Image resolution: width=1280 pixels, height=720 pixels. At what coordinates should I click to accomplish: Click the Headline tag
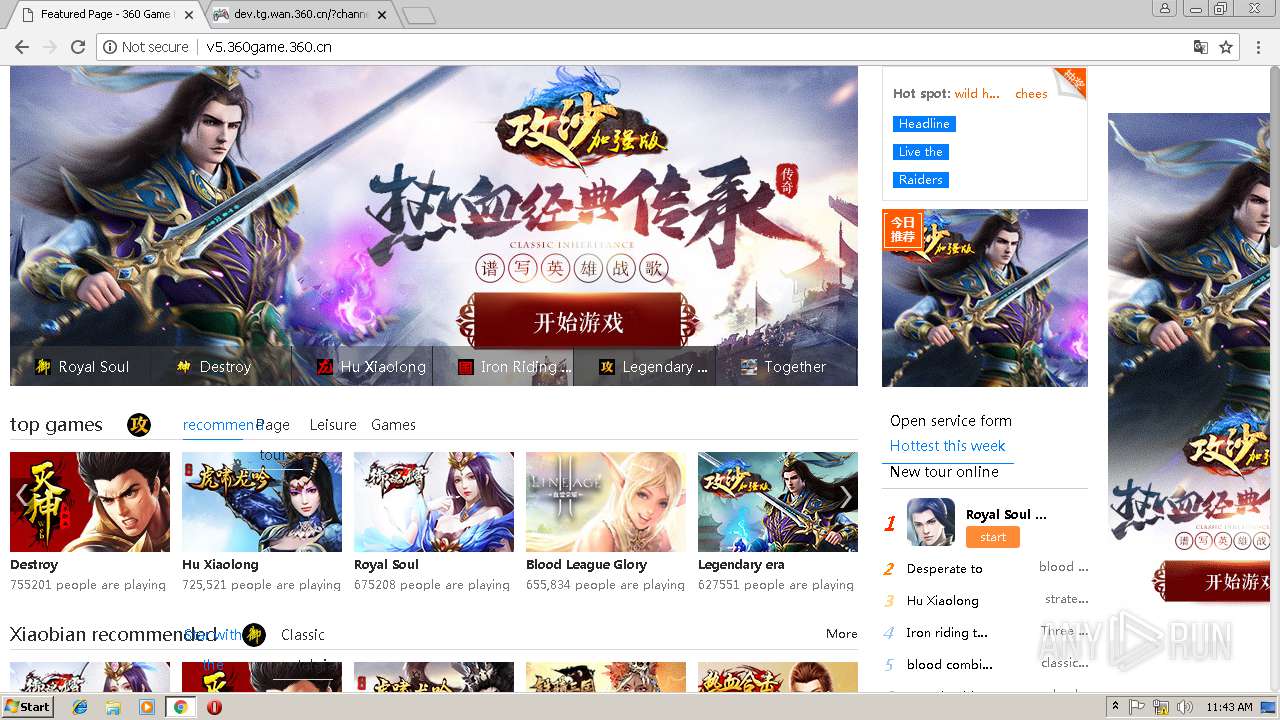coord(924,124)
